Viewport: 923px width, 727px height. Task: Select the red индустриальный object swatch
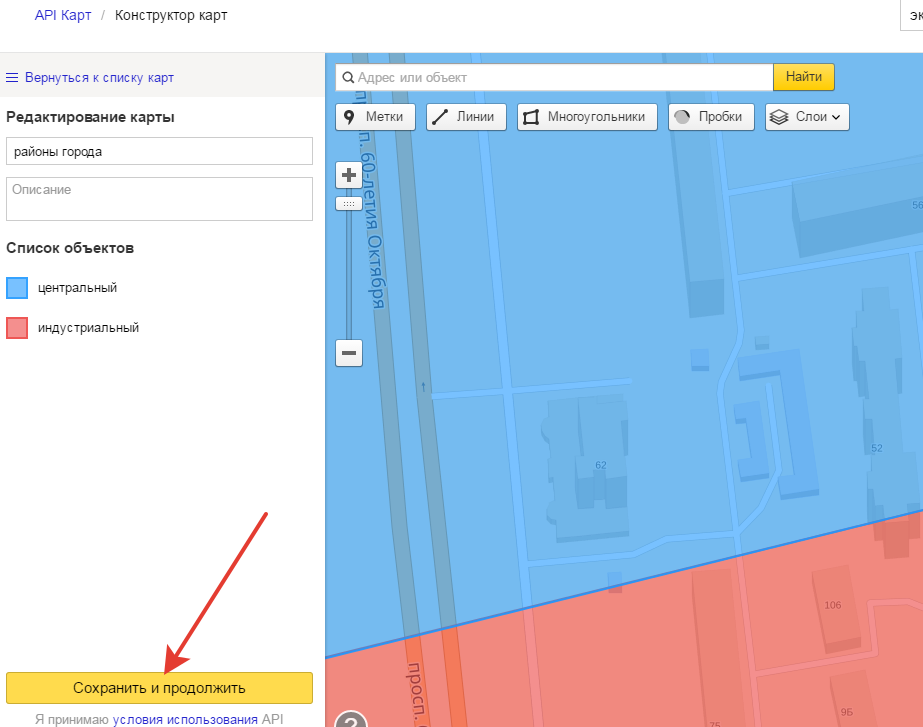click(17, 328)
